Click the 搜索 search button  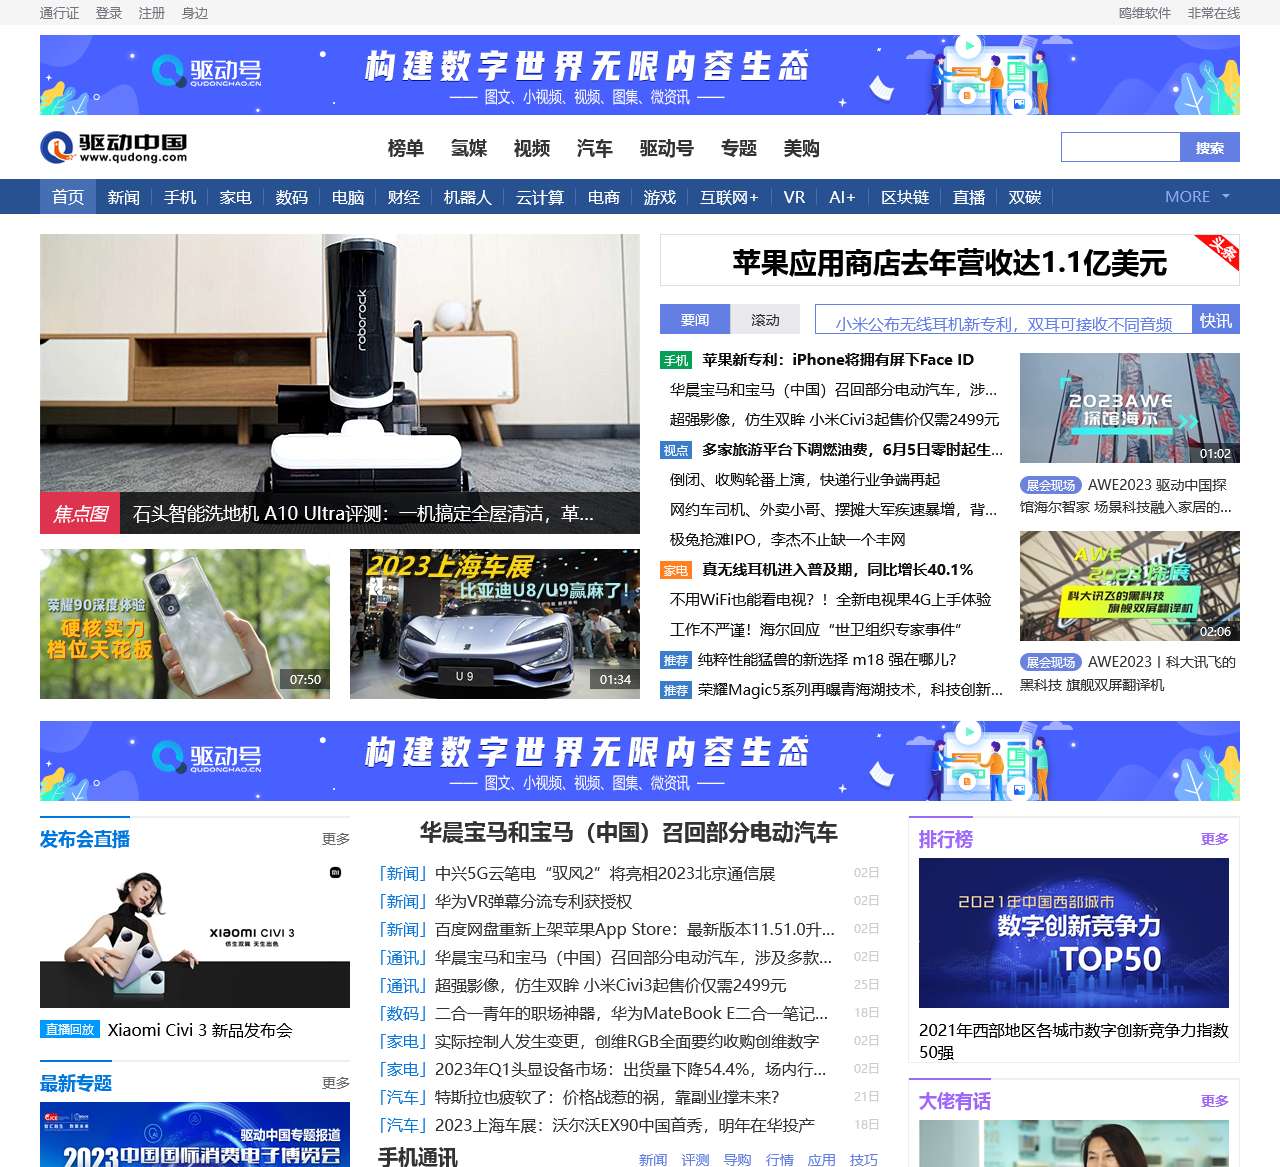1210,148
